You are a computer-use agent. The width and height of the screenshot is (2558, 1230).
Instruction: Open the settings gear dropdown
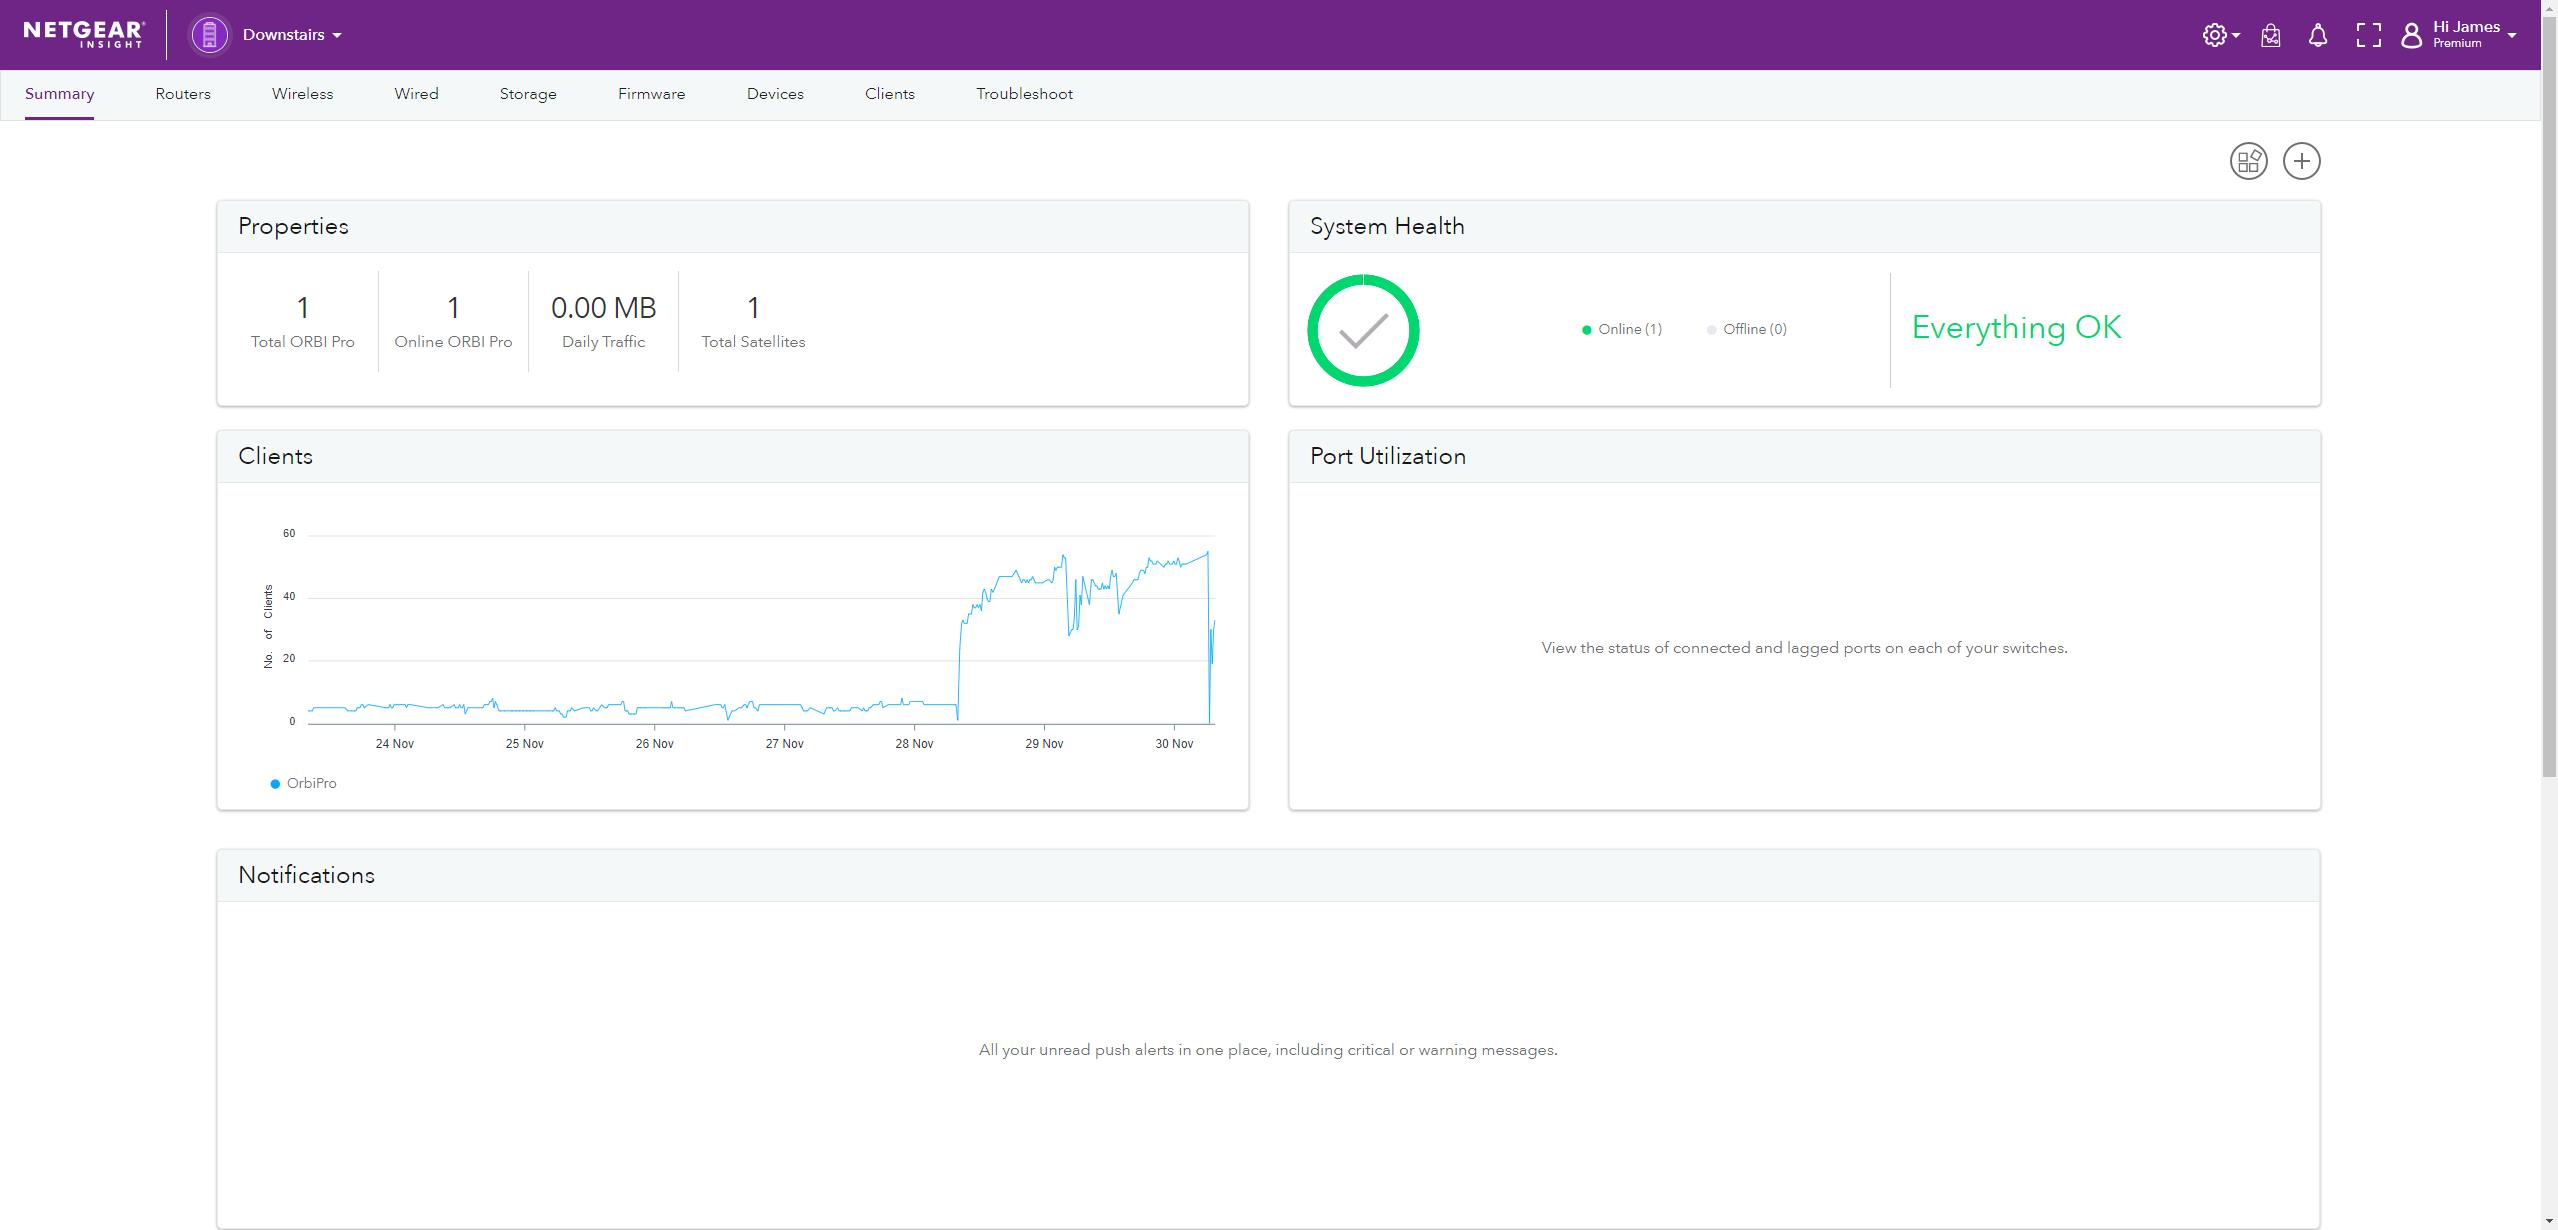click(2220, 35)
